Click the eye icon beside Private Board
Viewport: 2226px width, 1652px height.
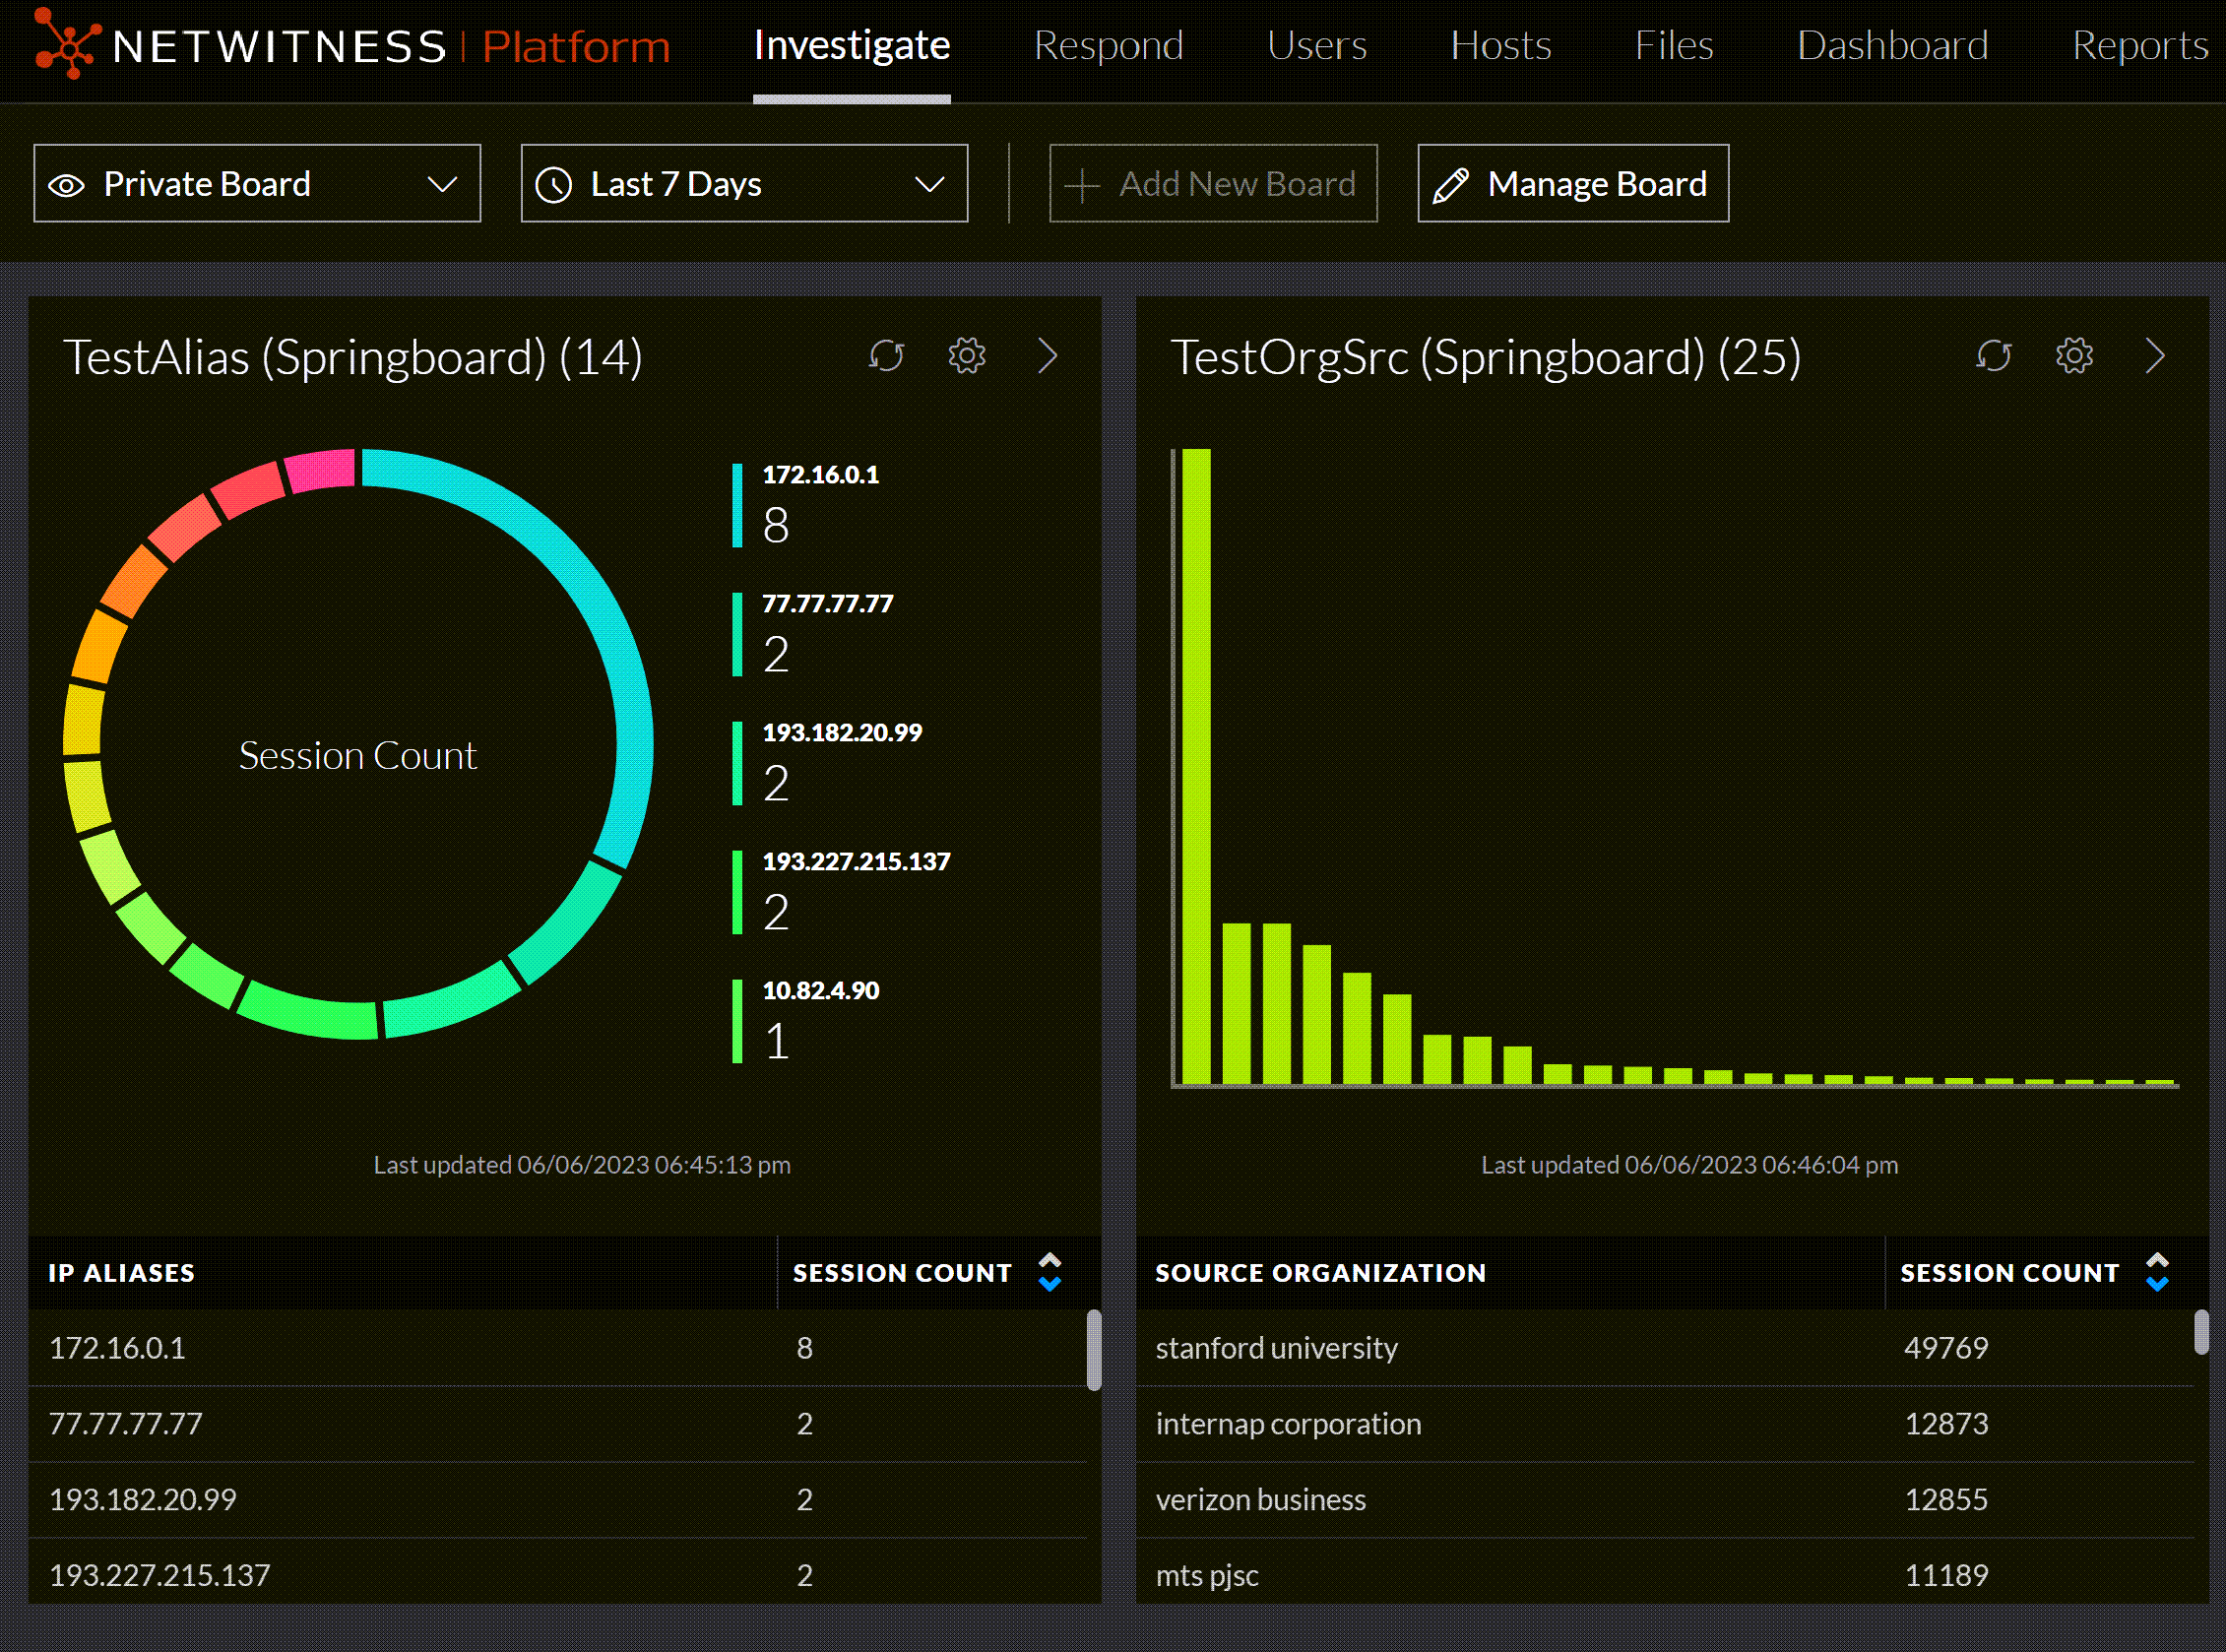67,185
